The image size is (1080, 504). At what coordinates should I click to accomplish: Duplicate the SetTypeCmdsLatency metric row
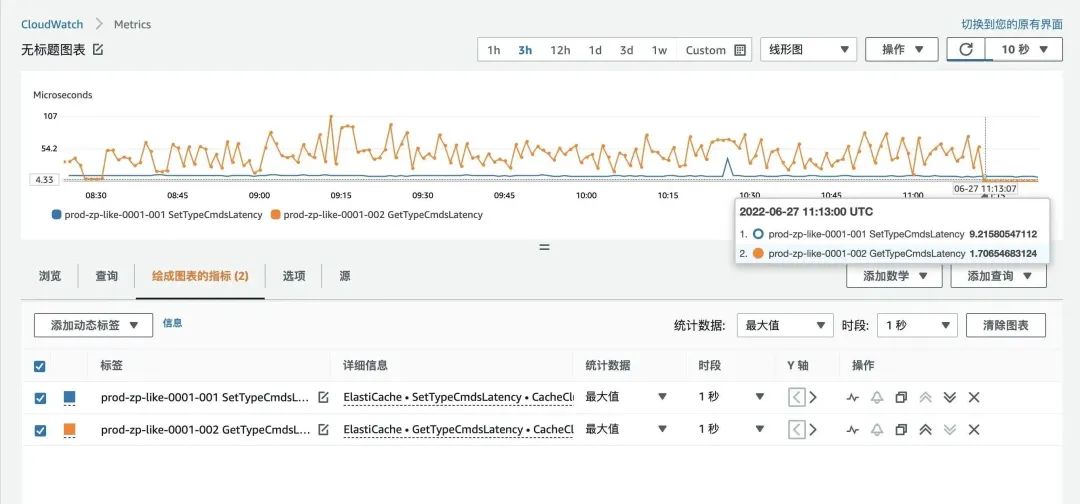[x=901, y=397]
